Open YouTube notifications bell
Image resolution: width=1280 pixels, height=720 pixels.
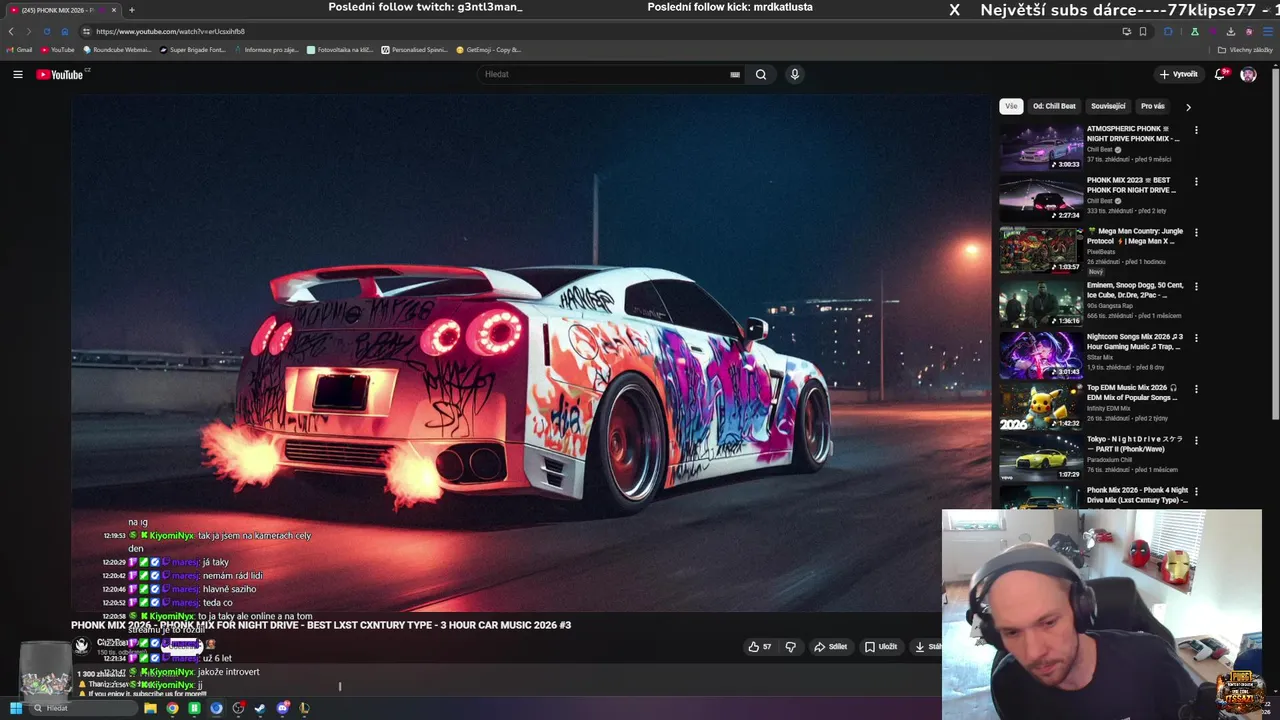click(1220, 74)
